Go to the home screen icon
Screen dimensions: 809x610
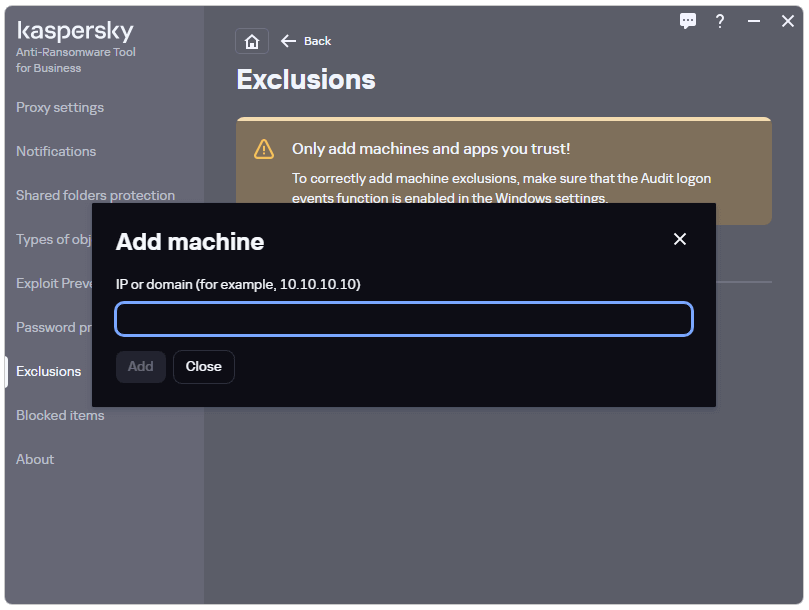(252, 41)
